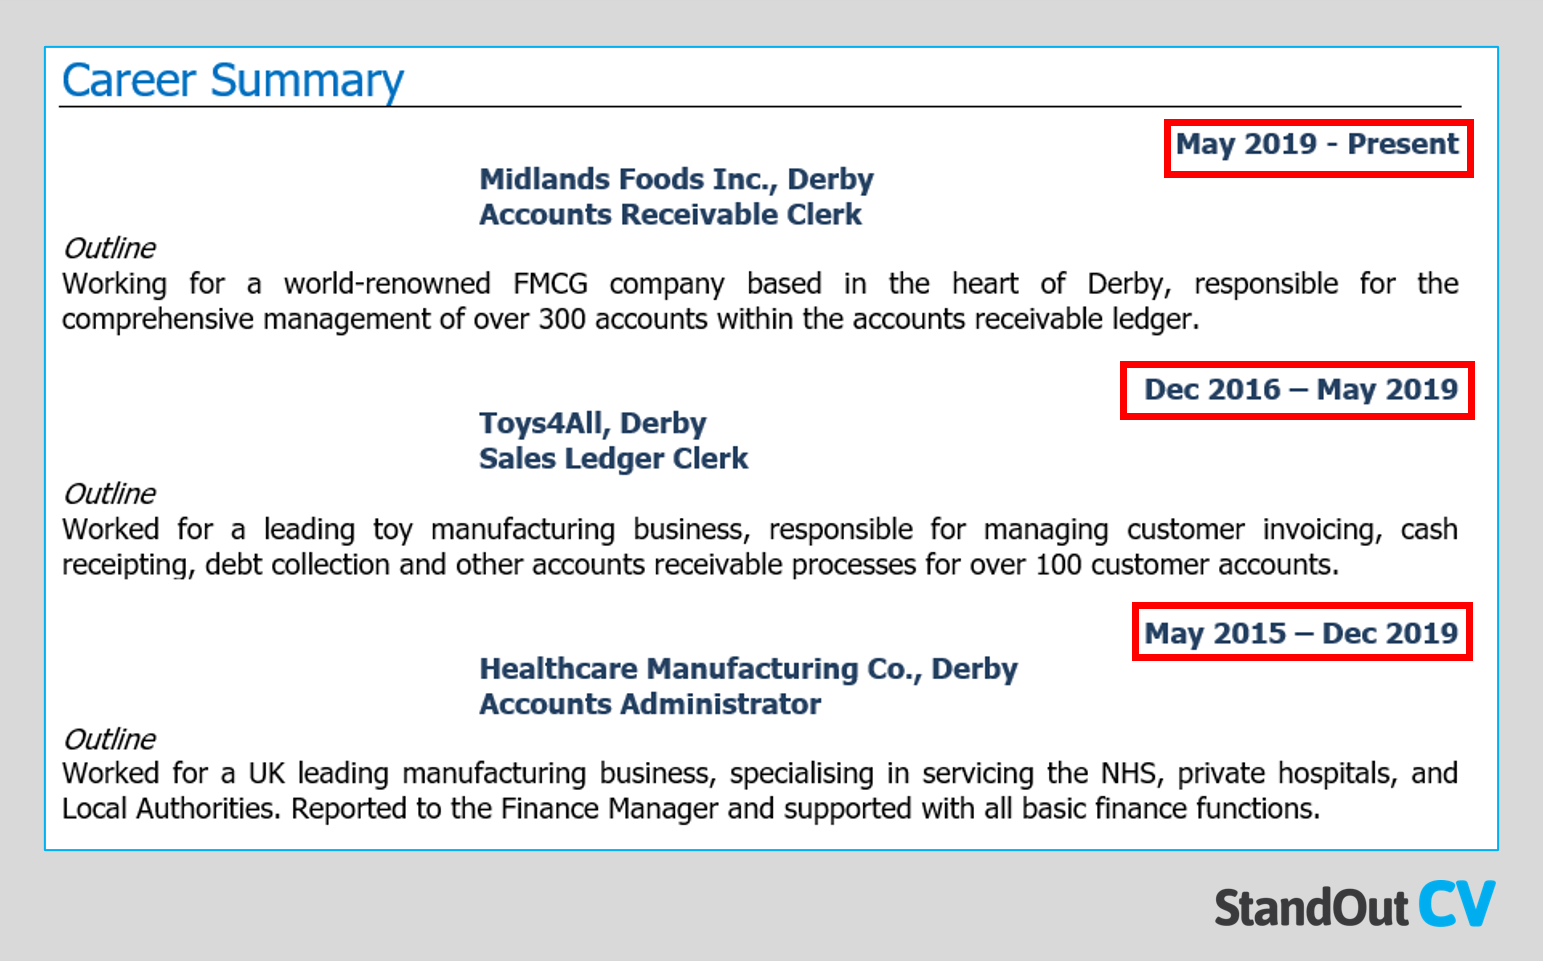Screen dimensions: 1543x961
Task: Select the Career Summary heading
Action: pyautogui.click(x=233, y=81)
